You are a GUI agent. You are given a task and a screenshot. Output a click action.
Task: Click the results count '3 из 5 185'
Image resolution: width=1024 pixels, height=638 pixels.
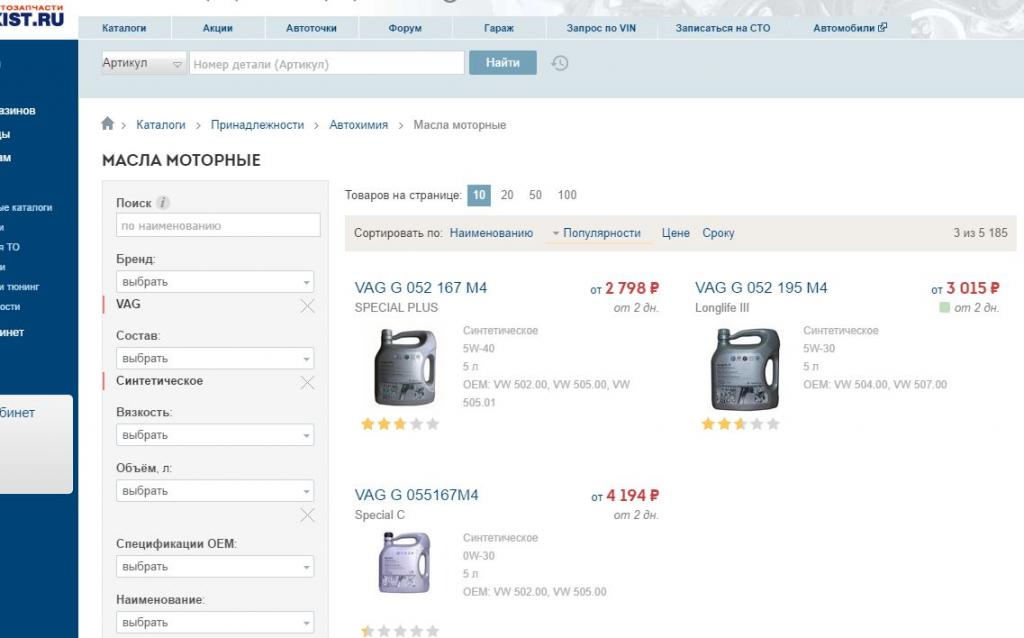point(980,232)
